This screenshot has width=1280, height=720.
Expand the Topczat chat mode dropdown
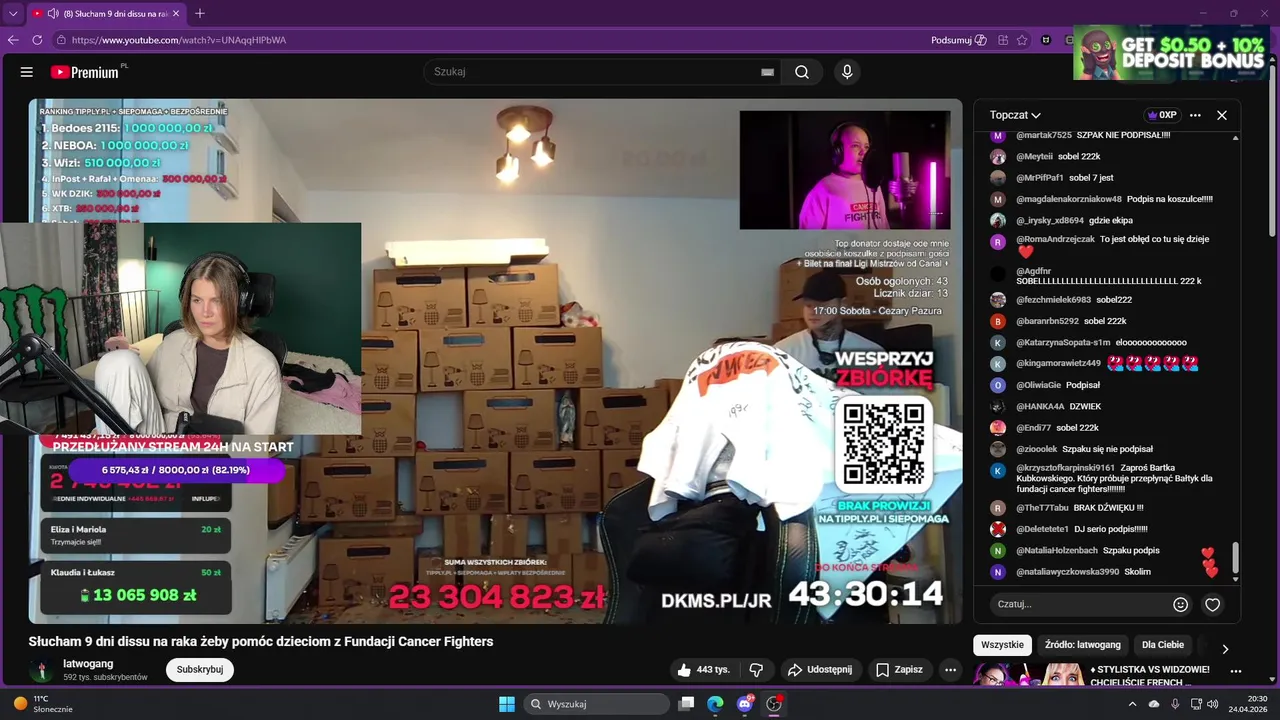pos(1015,115)
